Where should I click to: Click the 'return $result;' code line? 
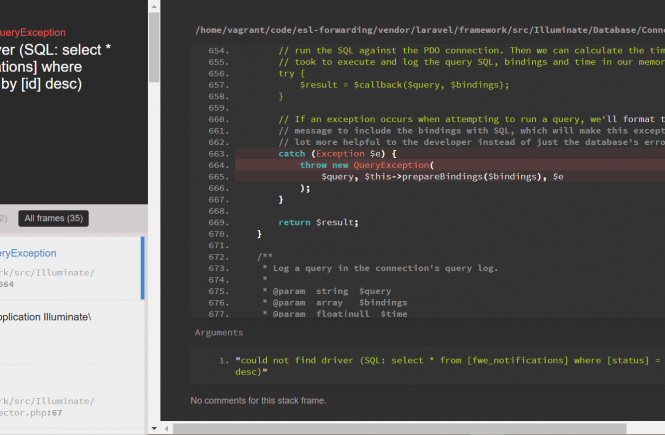[x=318, y=221]
